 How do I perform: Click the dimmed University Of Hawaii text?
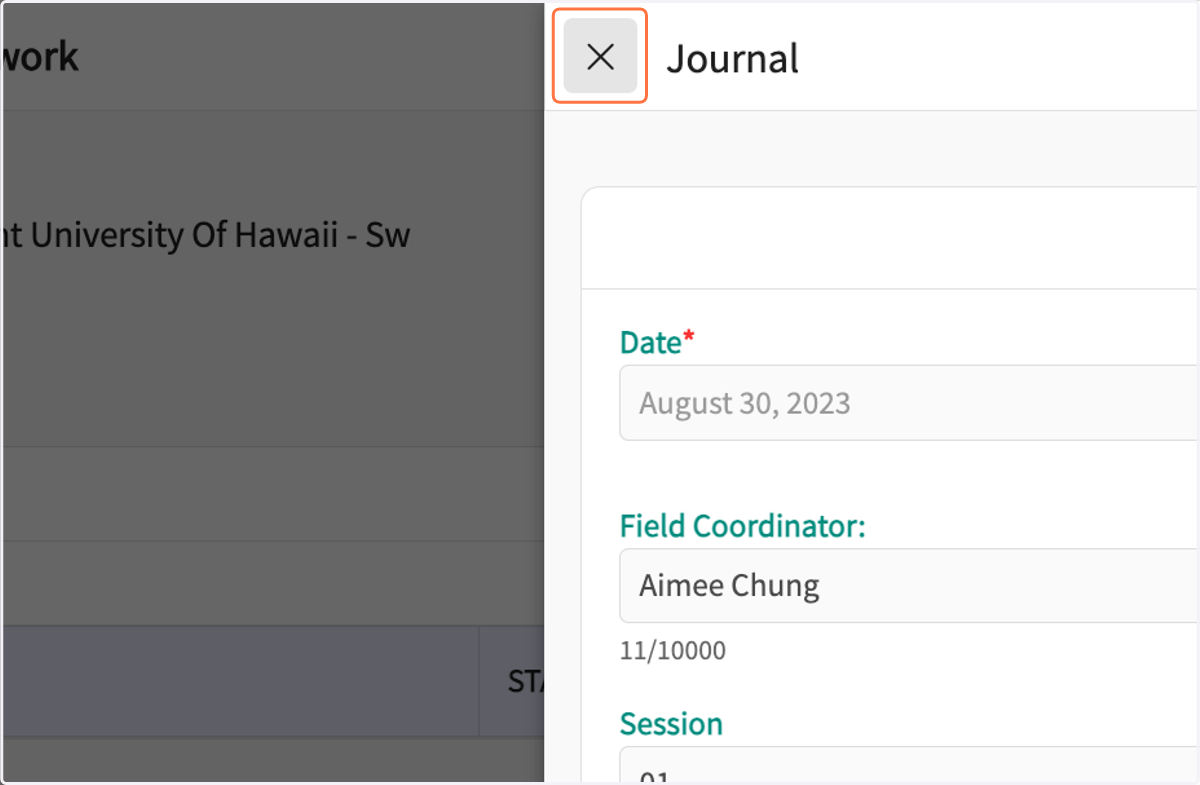(x=206, y=236)
